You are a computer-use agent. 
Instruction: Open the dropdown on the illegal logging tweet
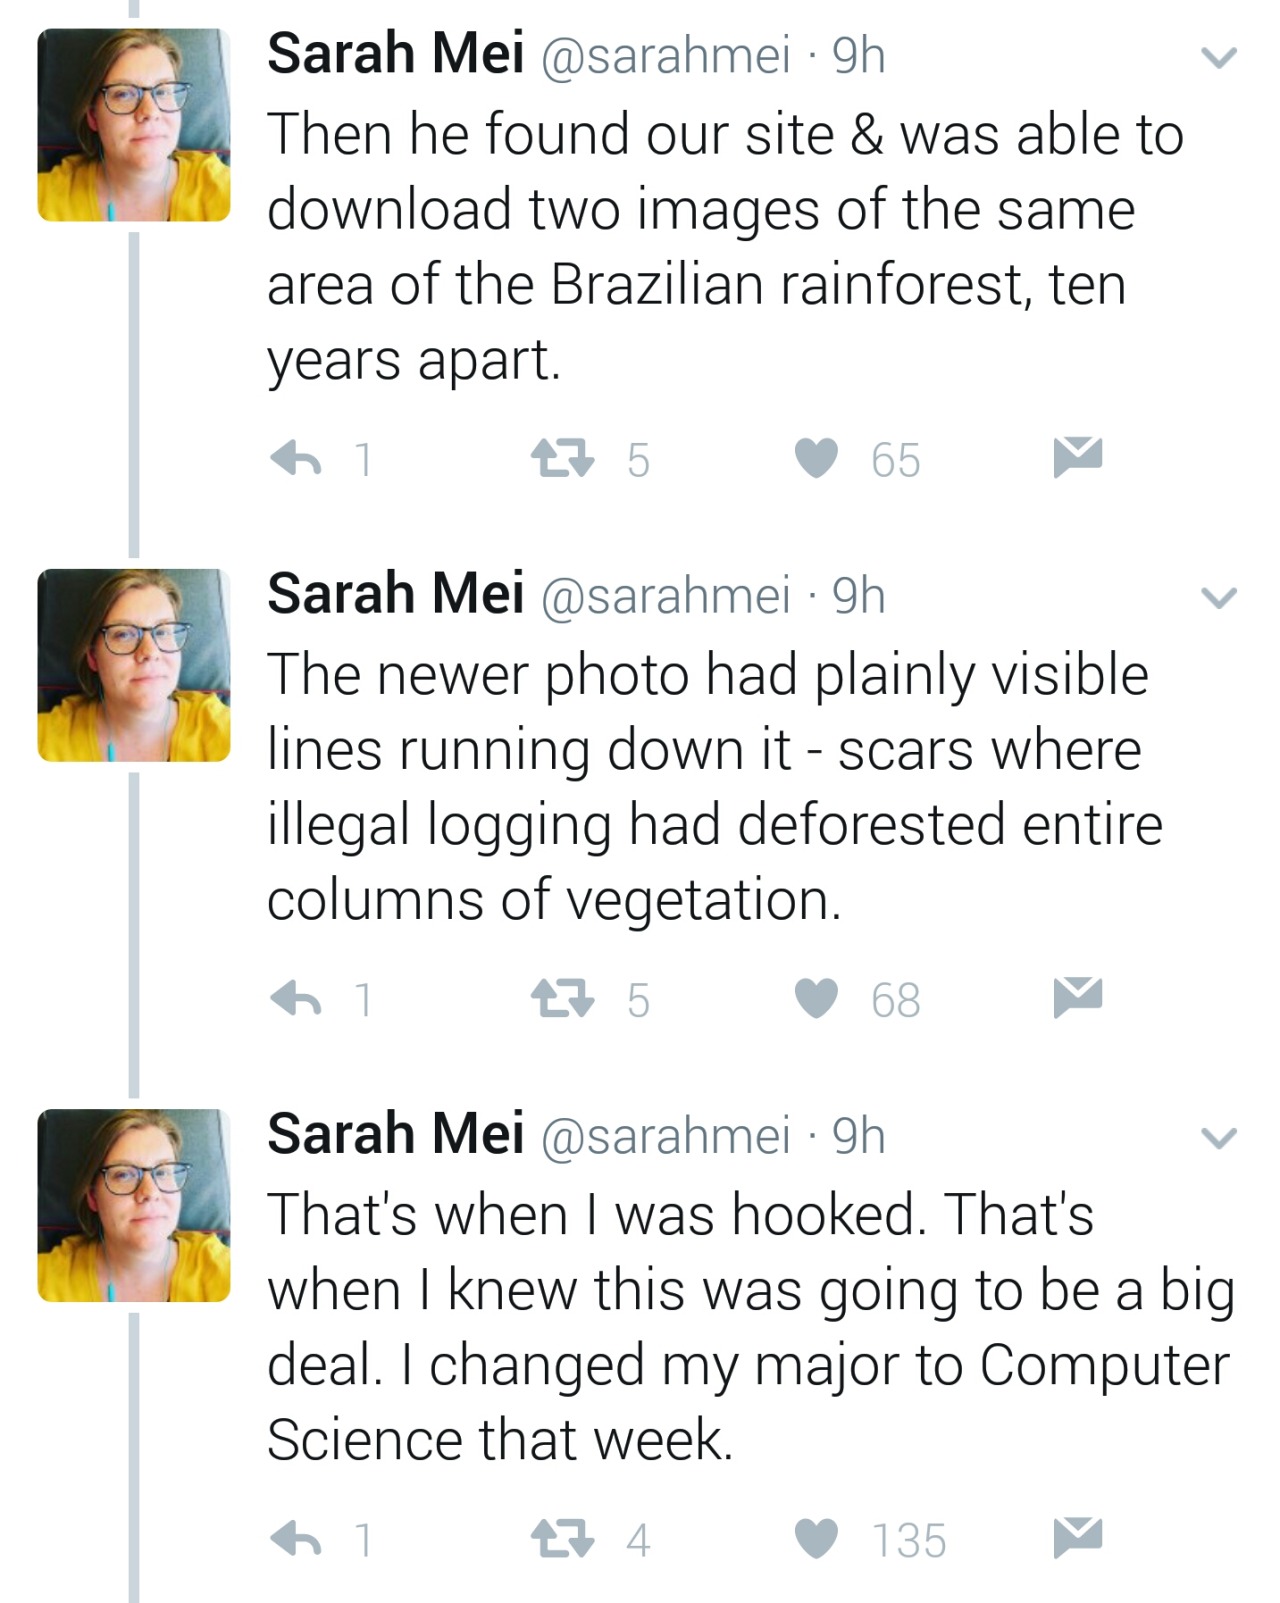(1218, 599)
